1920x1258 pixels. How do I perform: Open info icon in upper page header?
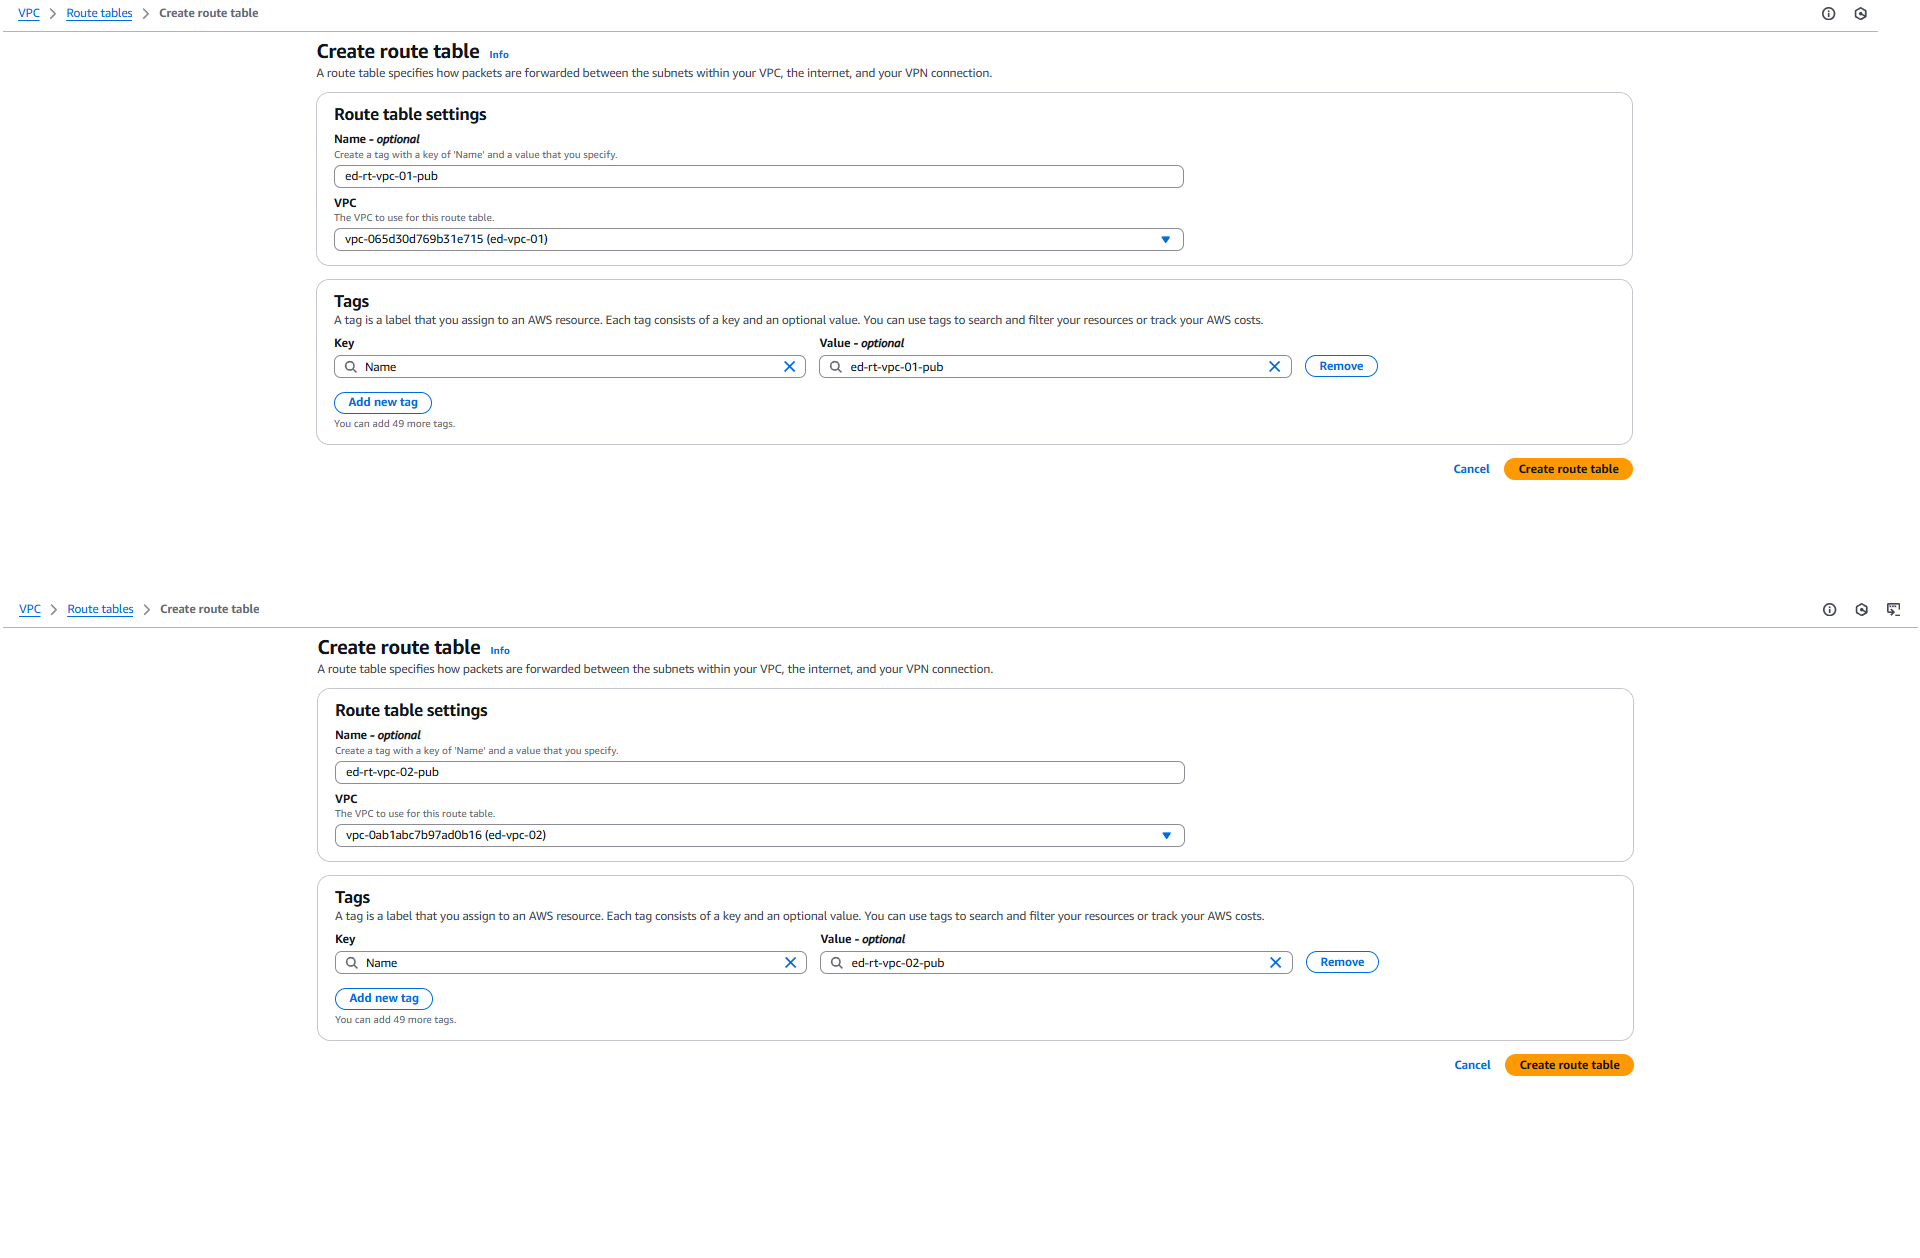click(1828, 14)
